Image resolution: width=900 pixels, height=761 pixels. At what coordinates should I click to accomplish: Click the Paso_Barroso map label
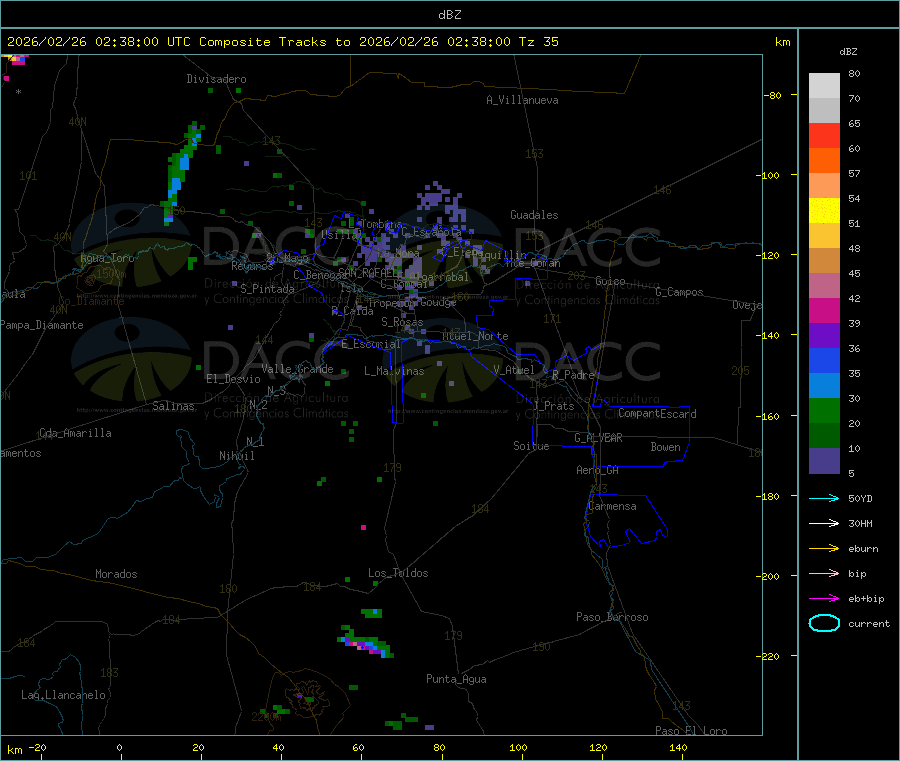coord(612,617)
